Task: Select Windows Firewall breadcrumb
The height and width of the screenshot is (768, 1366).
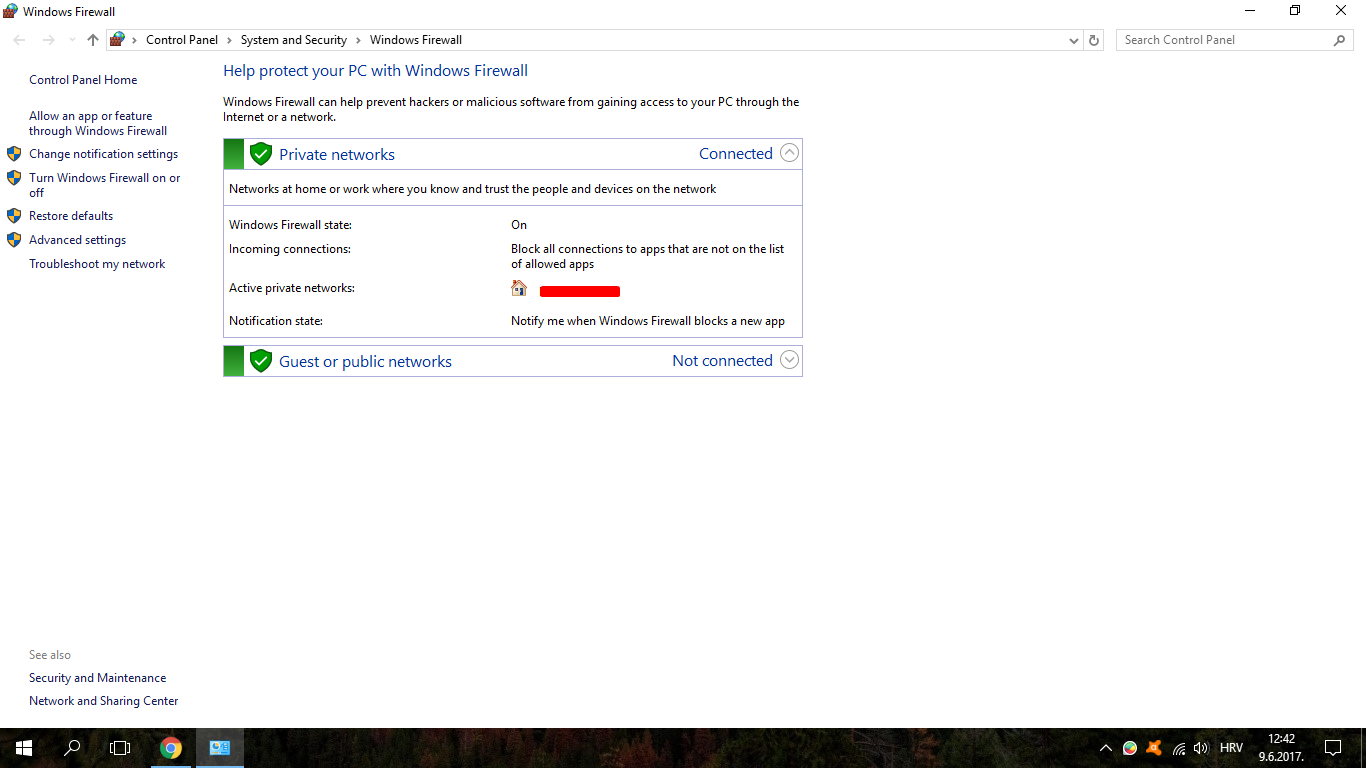Action: pos(416,40)
